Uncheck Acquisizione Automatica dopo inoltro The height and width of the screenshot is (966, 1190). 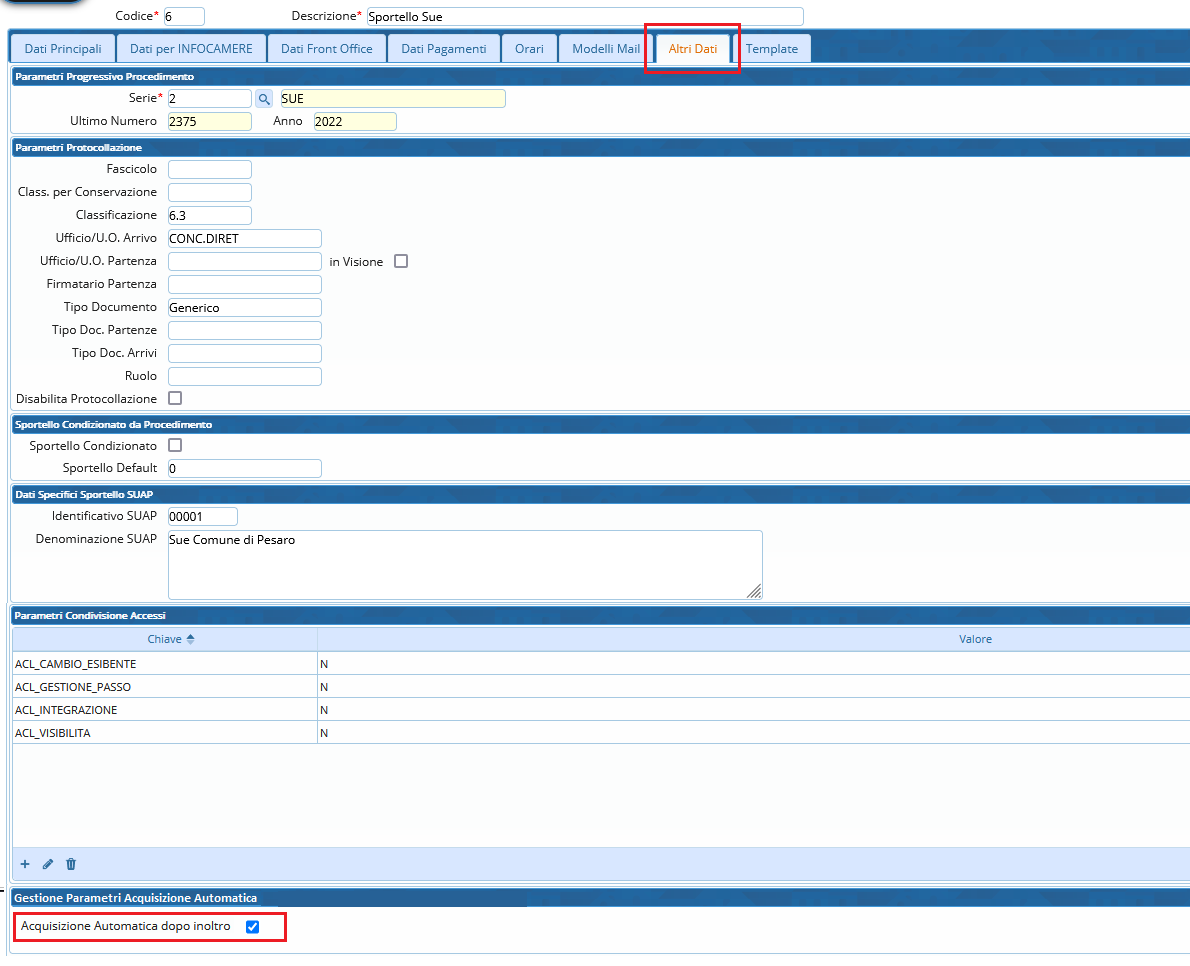252,927
